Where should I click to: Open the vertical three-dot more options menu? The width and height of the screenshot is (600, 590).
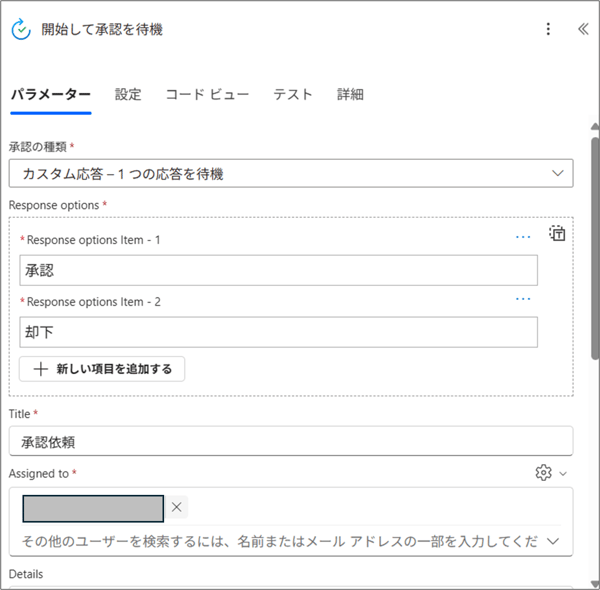coord(547,29)
